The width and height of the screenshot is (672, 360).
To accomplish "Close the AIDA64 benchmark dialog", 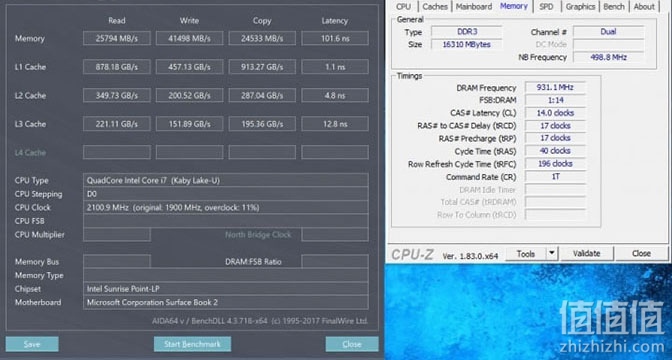I will 352,344.
